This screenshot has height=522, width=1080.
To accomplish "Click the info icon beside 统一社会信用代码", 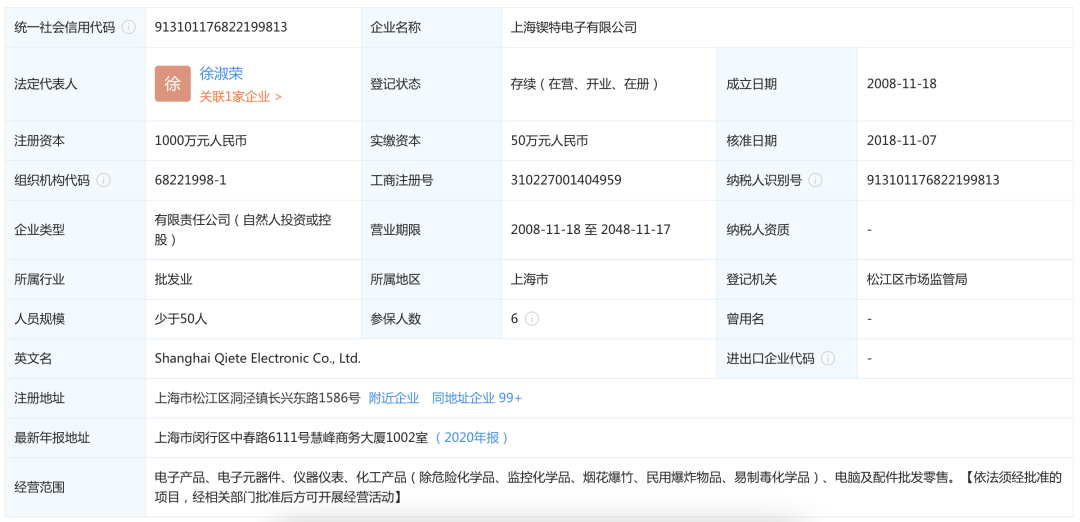I will click(128, 28).
